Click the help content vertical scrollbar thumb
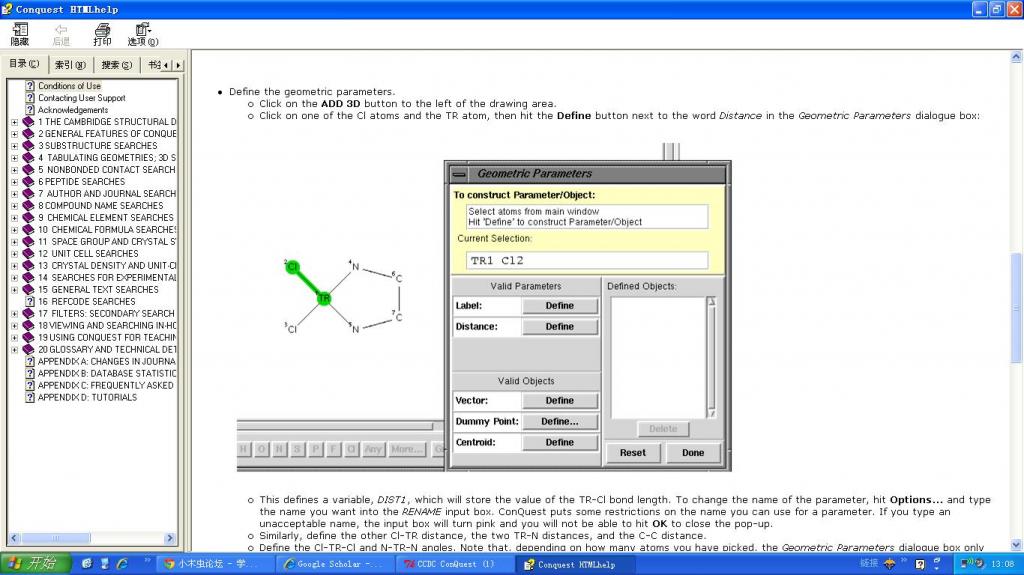Screen dimensions: 1024x575 click(1016, 307)
